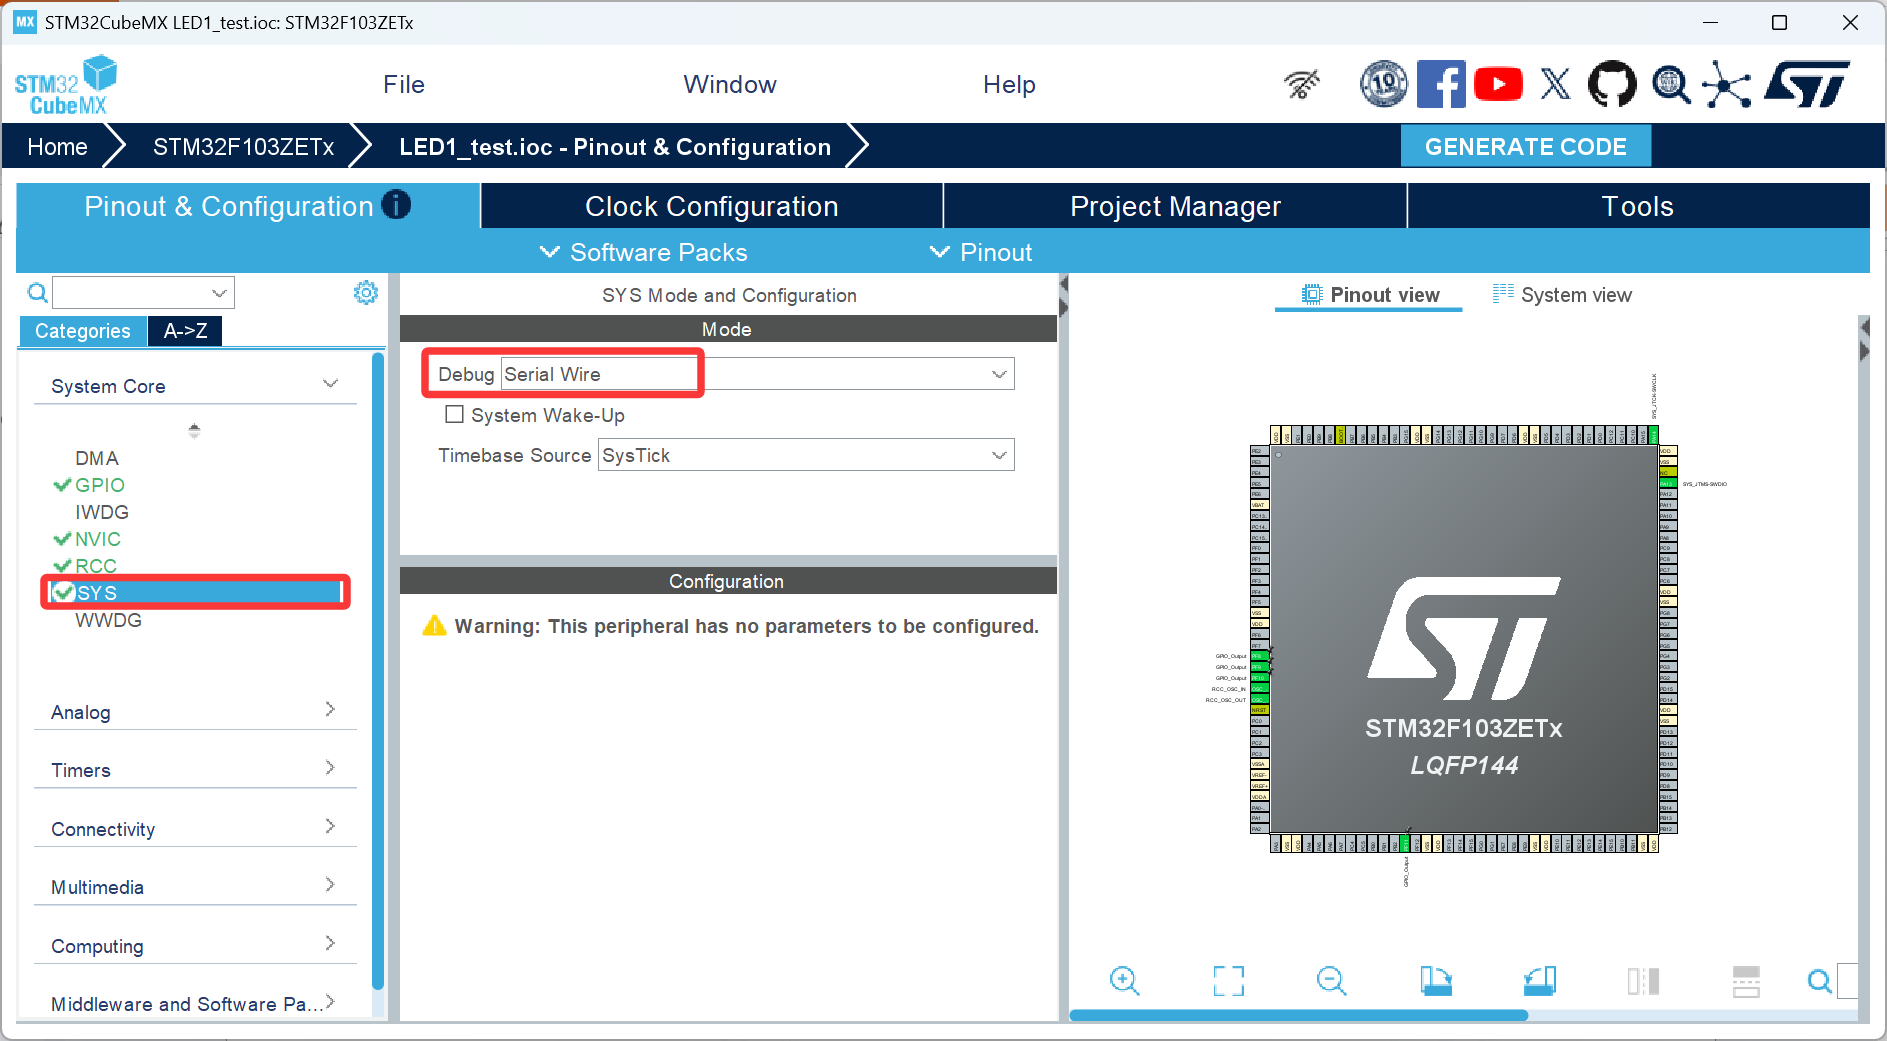Switch to the A->Z list tab
The width and height of the screenshot is (1887, 1041).
pos(185,331)
